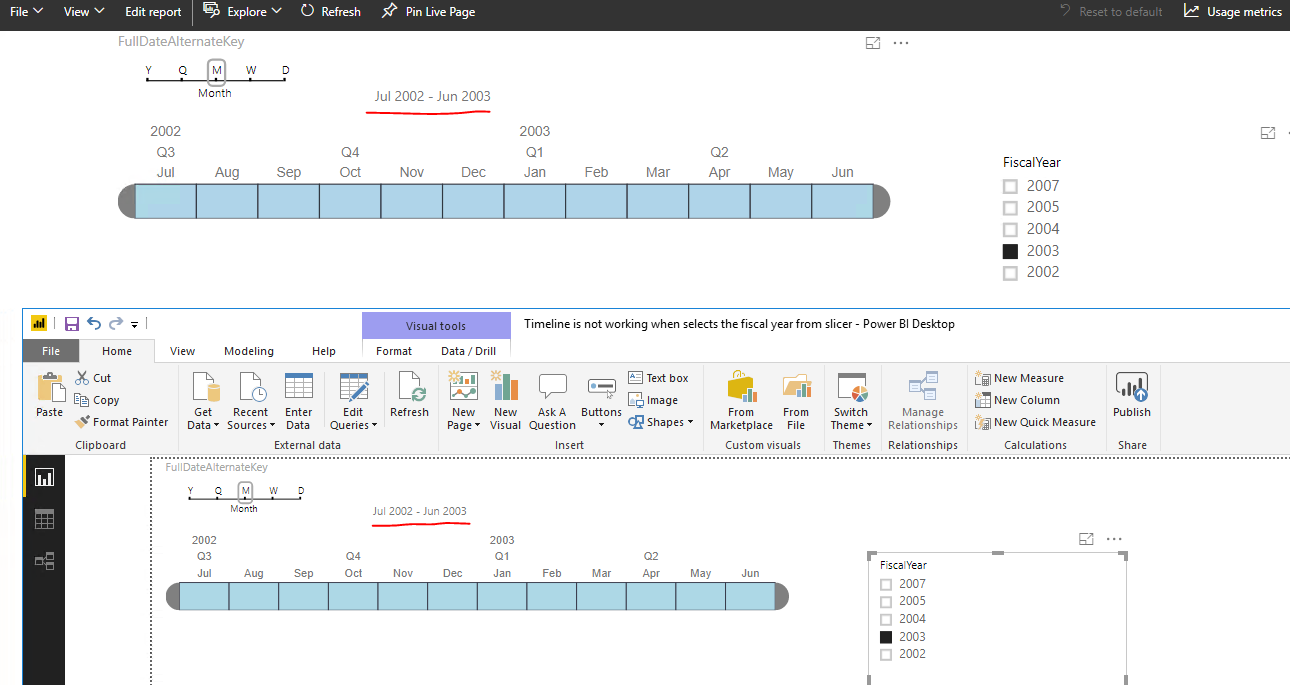The height and width of the screenshot is (685, 1290).
Task: Click Focus mode icon on Desktop FiscalYear slicer
Action: 1087,539
